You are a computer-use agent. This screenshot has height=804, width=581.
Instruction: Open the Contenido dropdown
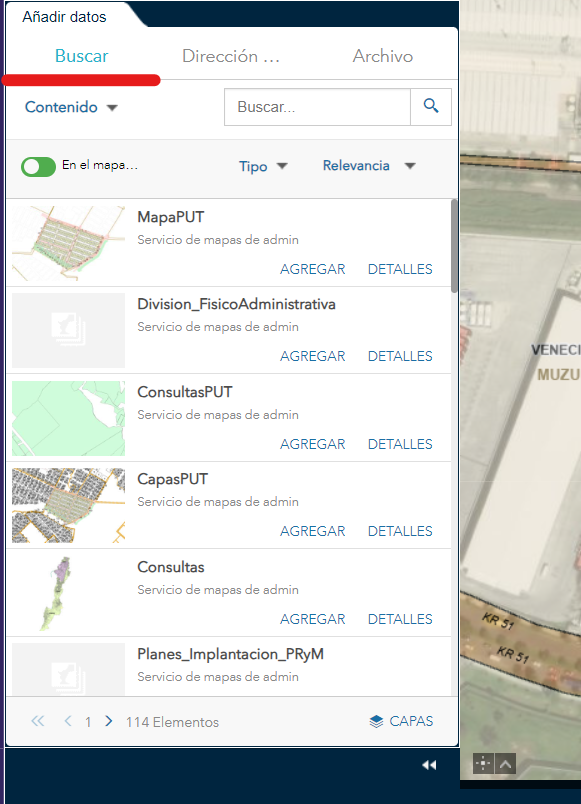coord(71,107)
